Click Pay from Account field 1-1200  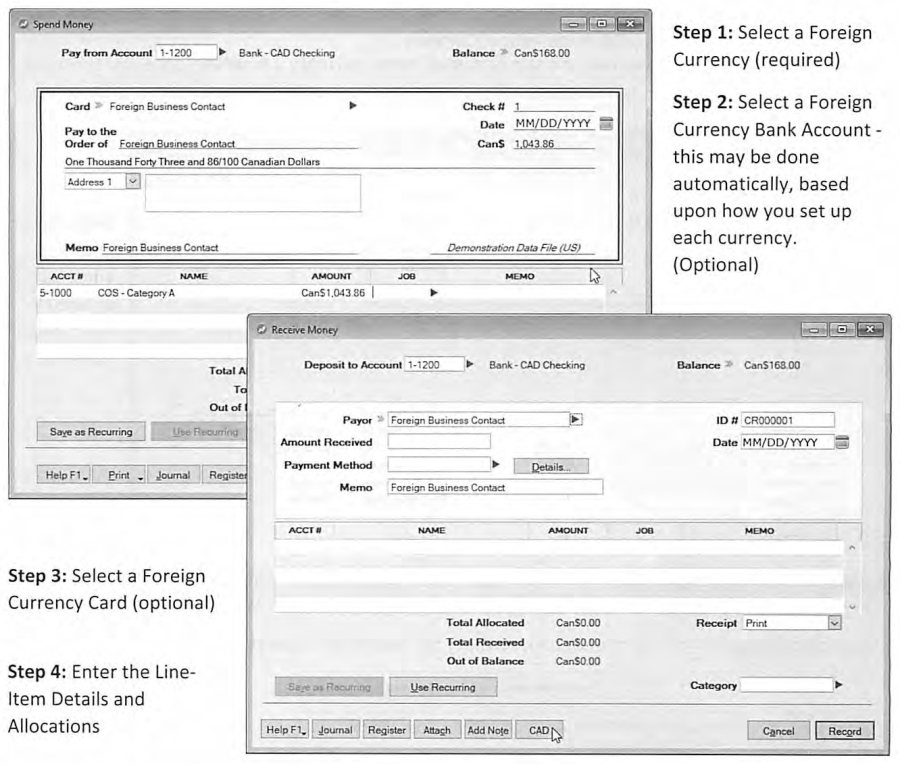(x=186, y=52)
